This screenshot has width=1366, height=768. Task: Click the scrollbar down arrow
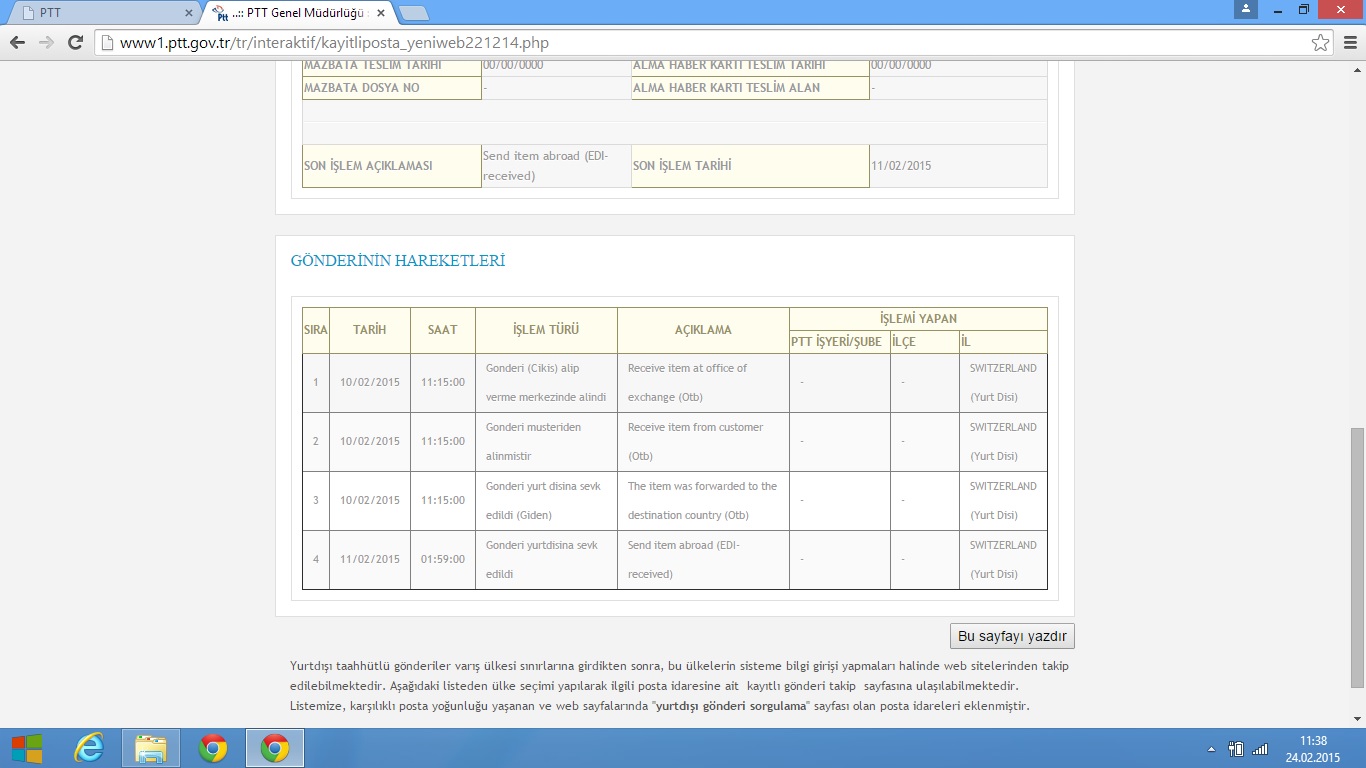tap(1357, 719)
